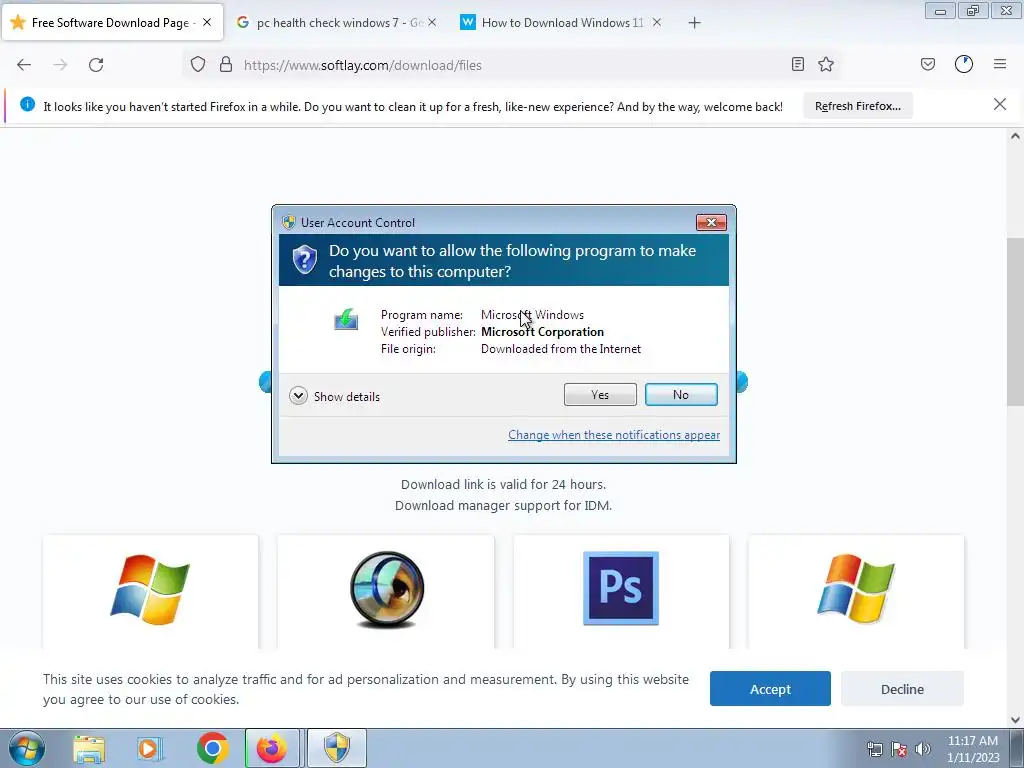Close the pc health check Google tab
This screenshot has width=1024, height=768.
(432, 22)
